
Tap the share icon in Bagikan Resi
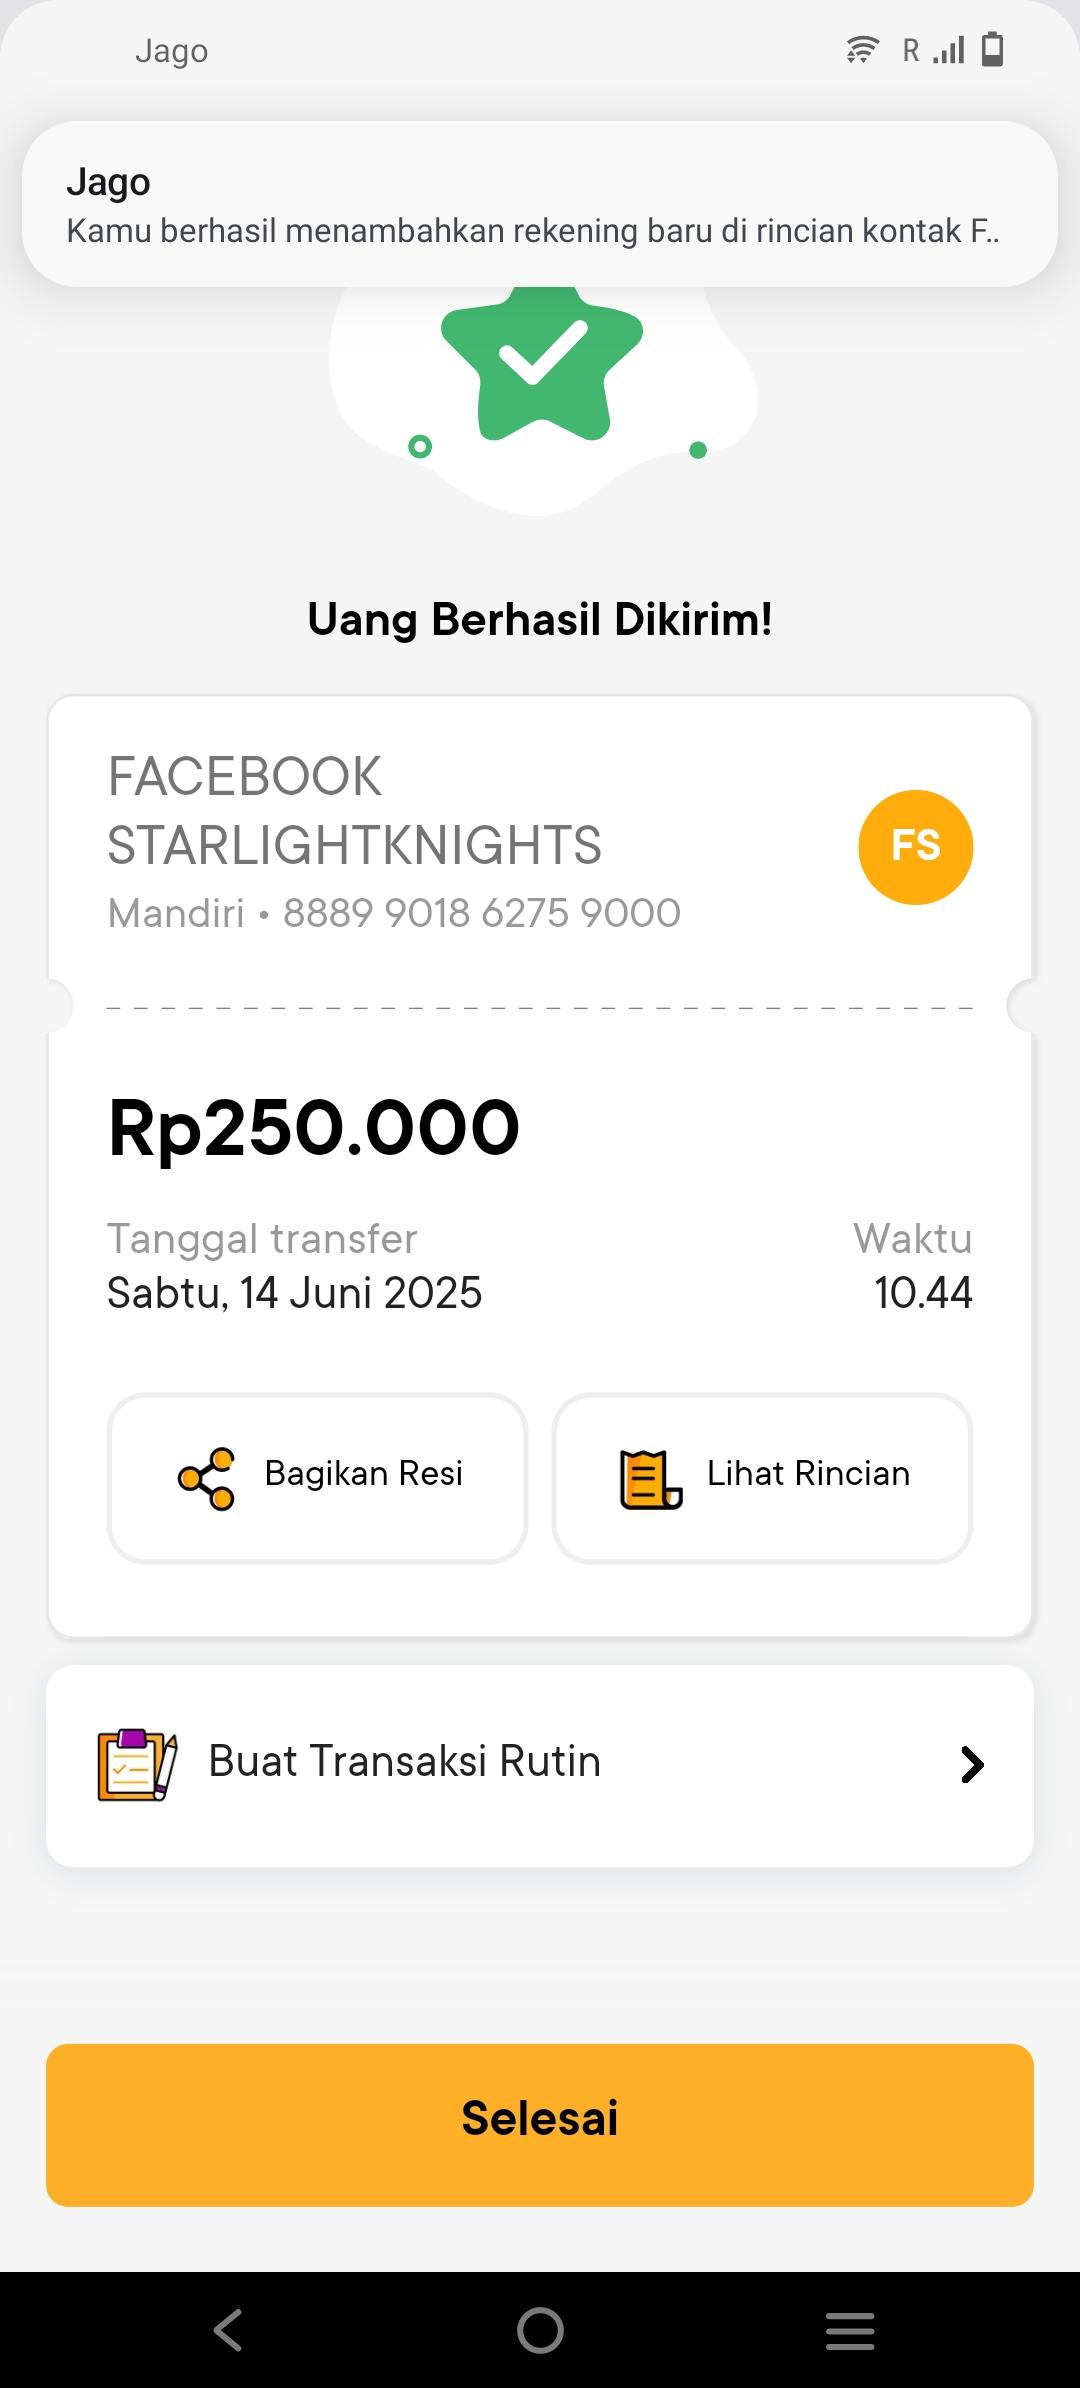[x=207, y=1478]
